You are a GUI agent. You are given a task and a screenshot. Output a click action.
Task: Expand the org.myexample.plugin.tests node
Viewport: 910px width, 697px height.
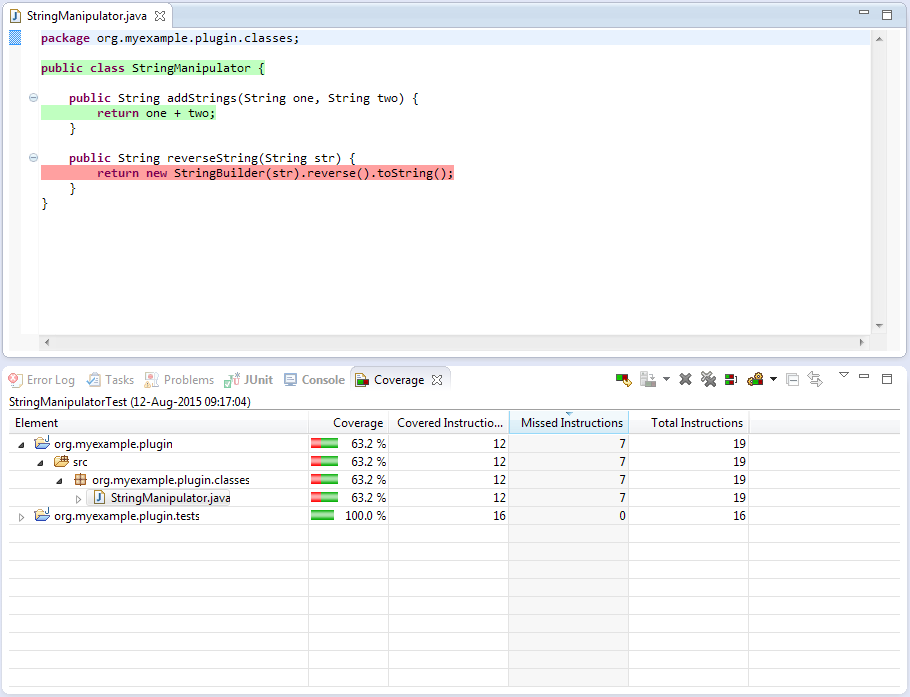[x=21, y=517]
